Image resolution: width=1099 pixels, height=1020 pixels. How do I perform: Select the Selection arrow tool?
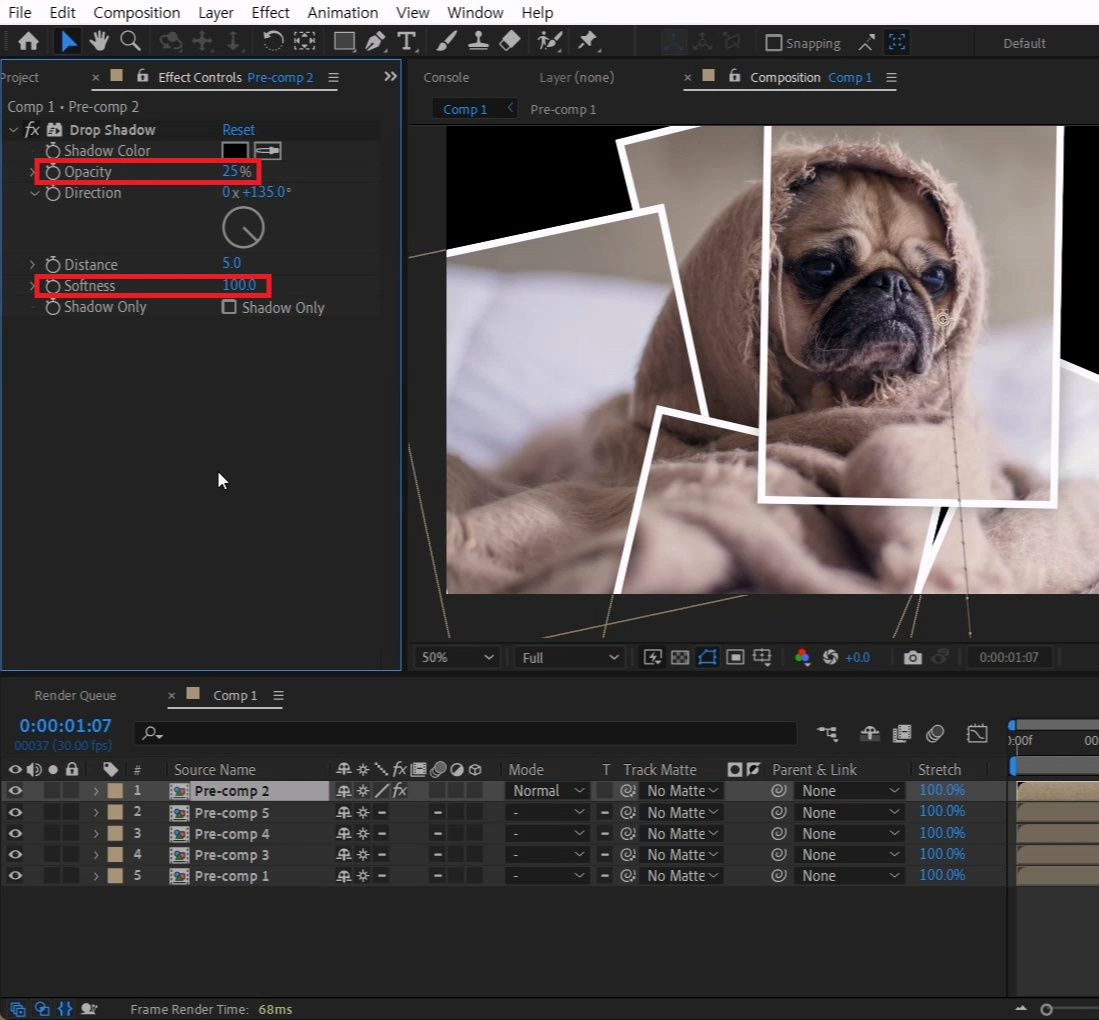tap(68, 42)
